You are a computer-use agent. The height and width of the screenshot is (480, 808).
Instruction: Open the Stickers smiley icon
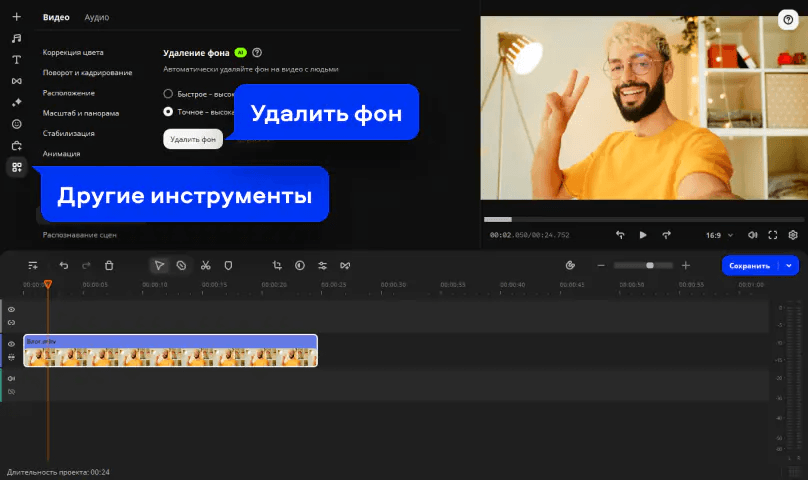coord(16,124)
